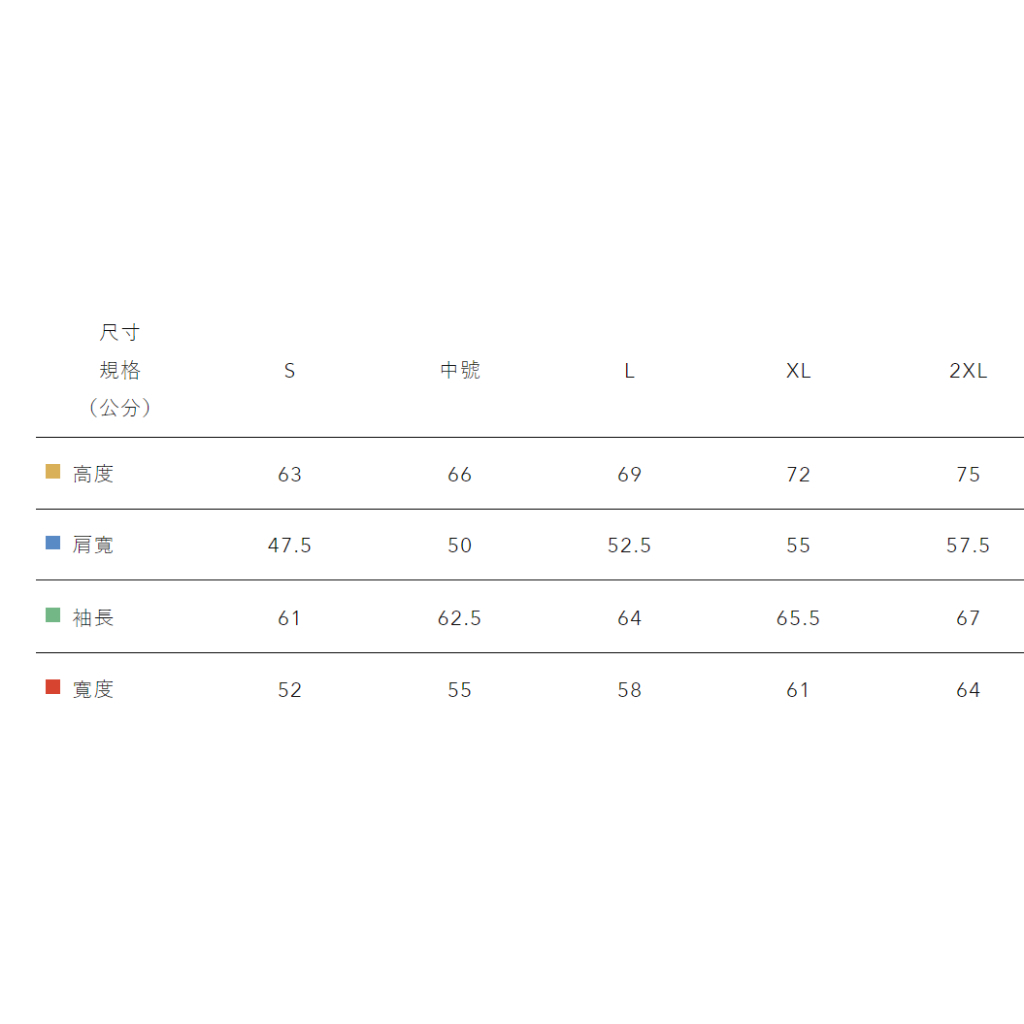Click the yellow square beside 高度
Screen dimensions: 1024x1024
(53, 472)
